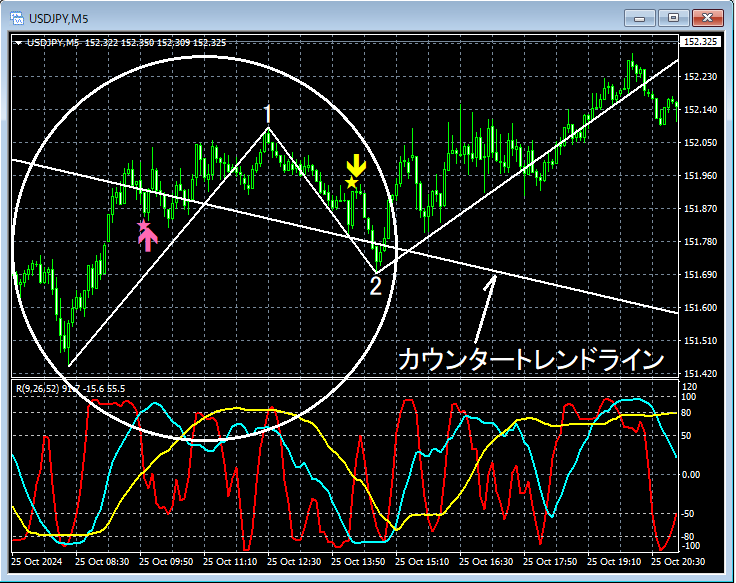Maximize the USDJPY,M5 chart window

(x=673, y=18)
